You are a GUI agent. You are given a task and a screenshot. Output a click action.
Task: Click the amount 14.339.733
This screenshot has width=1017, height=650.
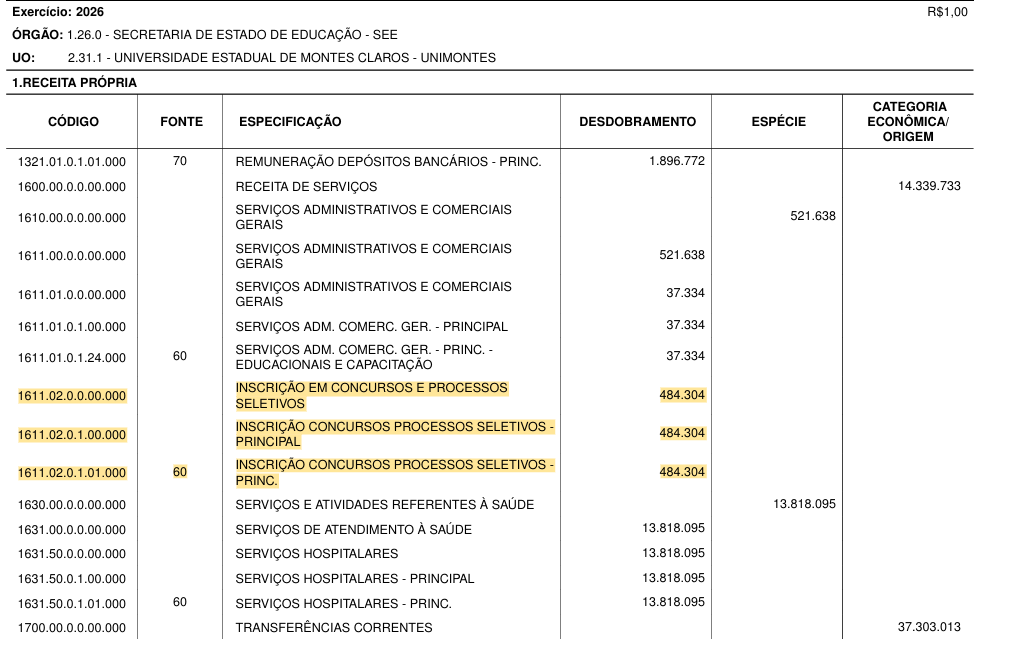(929, 186)
